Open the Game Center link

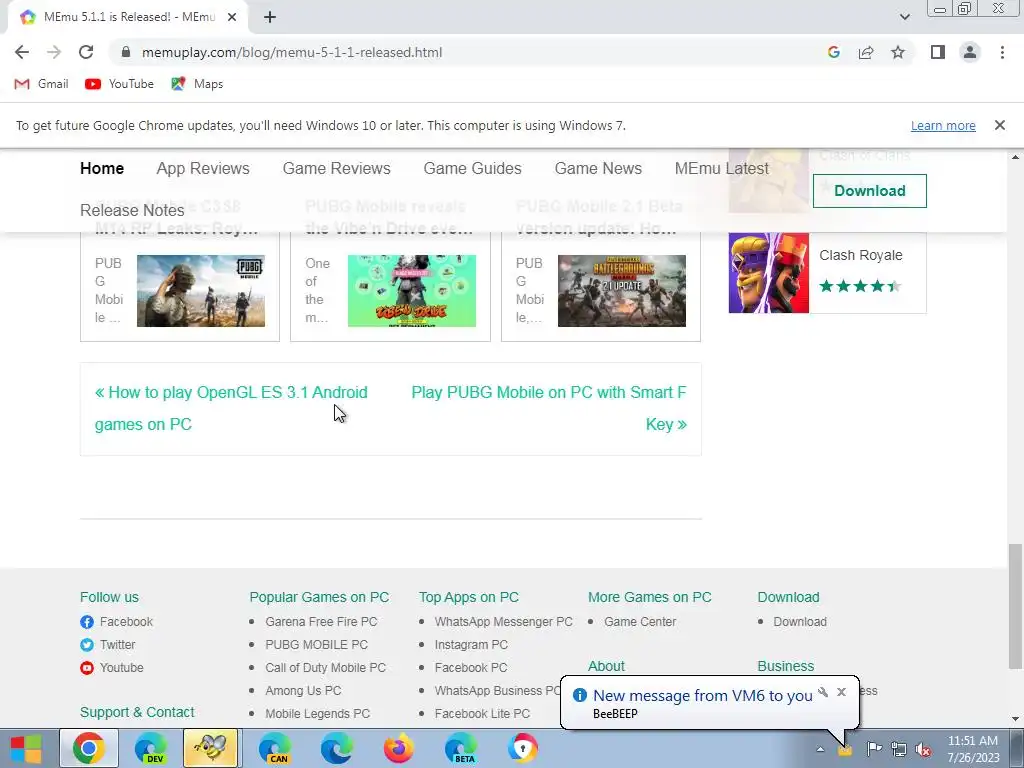click(x=640, y=622)
